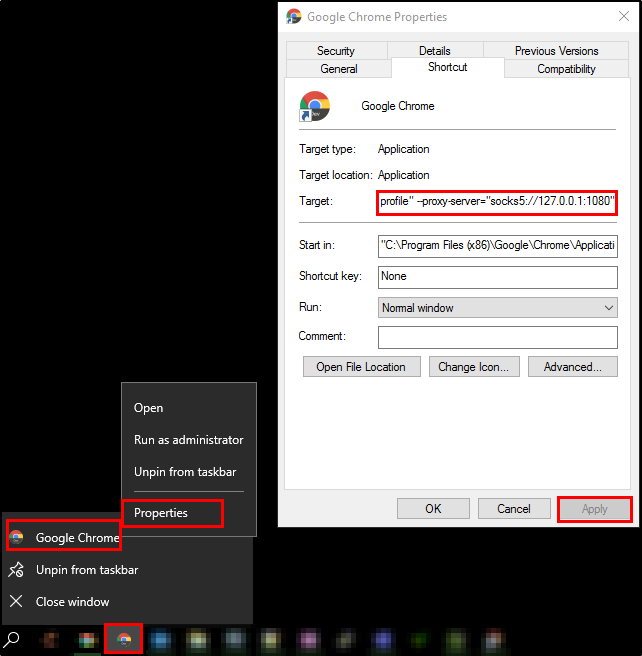Image resolution: width=642 pixels, height=656 pixels.
Task: Focus the Shortcut key field
Action: click(498, 277)
